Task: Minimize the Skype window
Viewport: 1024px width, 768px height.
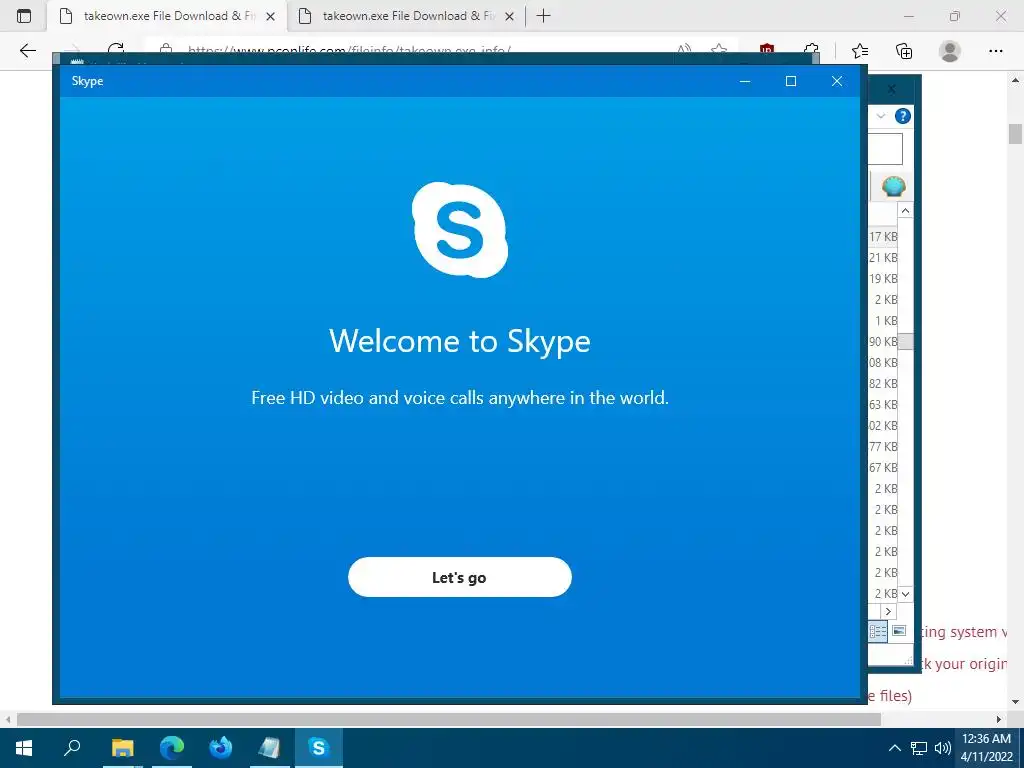Action: pos(745,81)
